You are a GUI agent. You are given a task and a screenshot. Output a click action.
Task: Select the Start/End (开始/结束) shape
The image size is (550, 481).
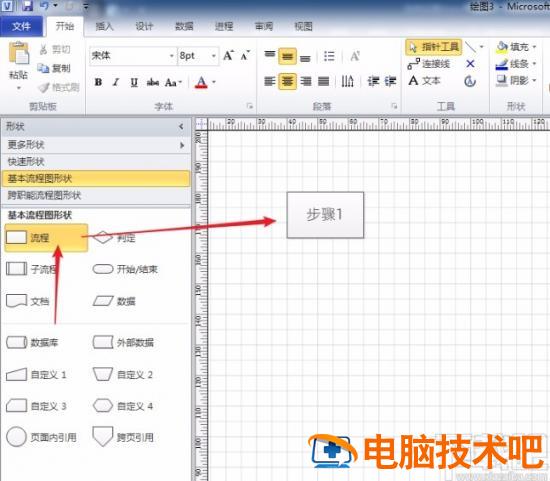click(x=125, y=269)
